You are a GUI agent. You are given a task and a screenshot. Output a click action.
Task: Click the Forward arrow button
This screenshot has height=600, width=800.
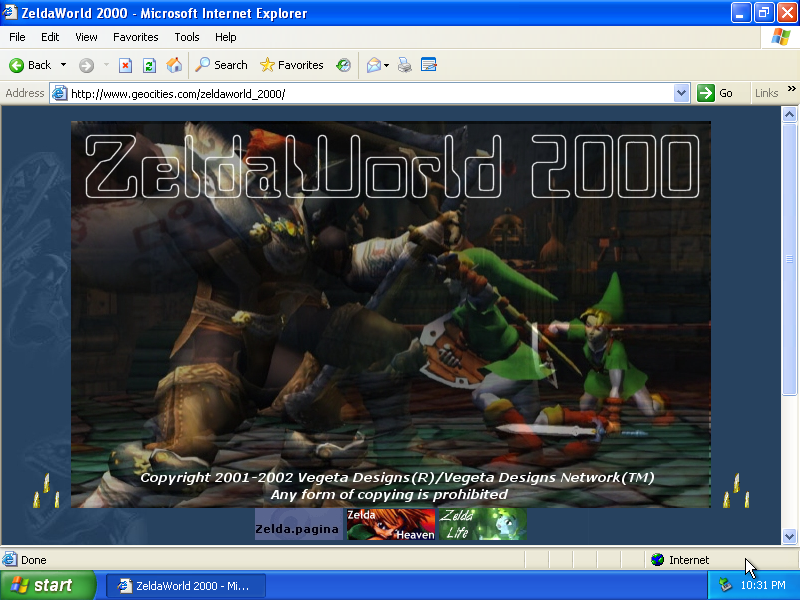tap(86, 65)
